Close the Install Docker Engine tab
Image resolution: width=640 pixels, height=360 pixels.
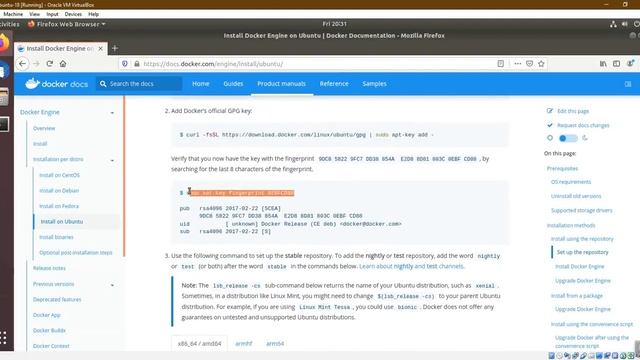tap(100, 48)
